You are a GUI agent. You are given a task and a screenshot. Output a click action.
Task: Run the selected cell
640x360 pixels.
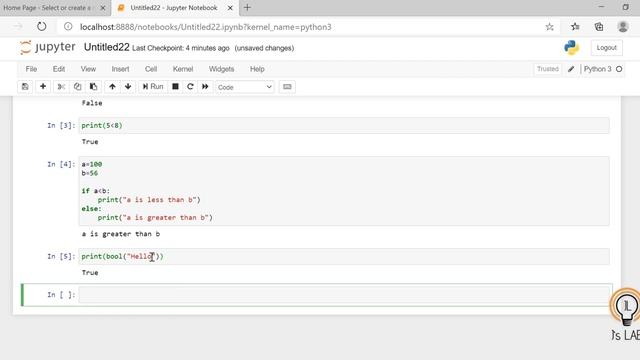pyautogui.click(x=153, y=87)
